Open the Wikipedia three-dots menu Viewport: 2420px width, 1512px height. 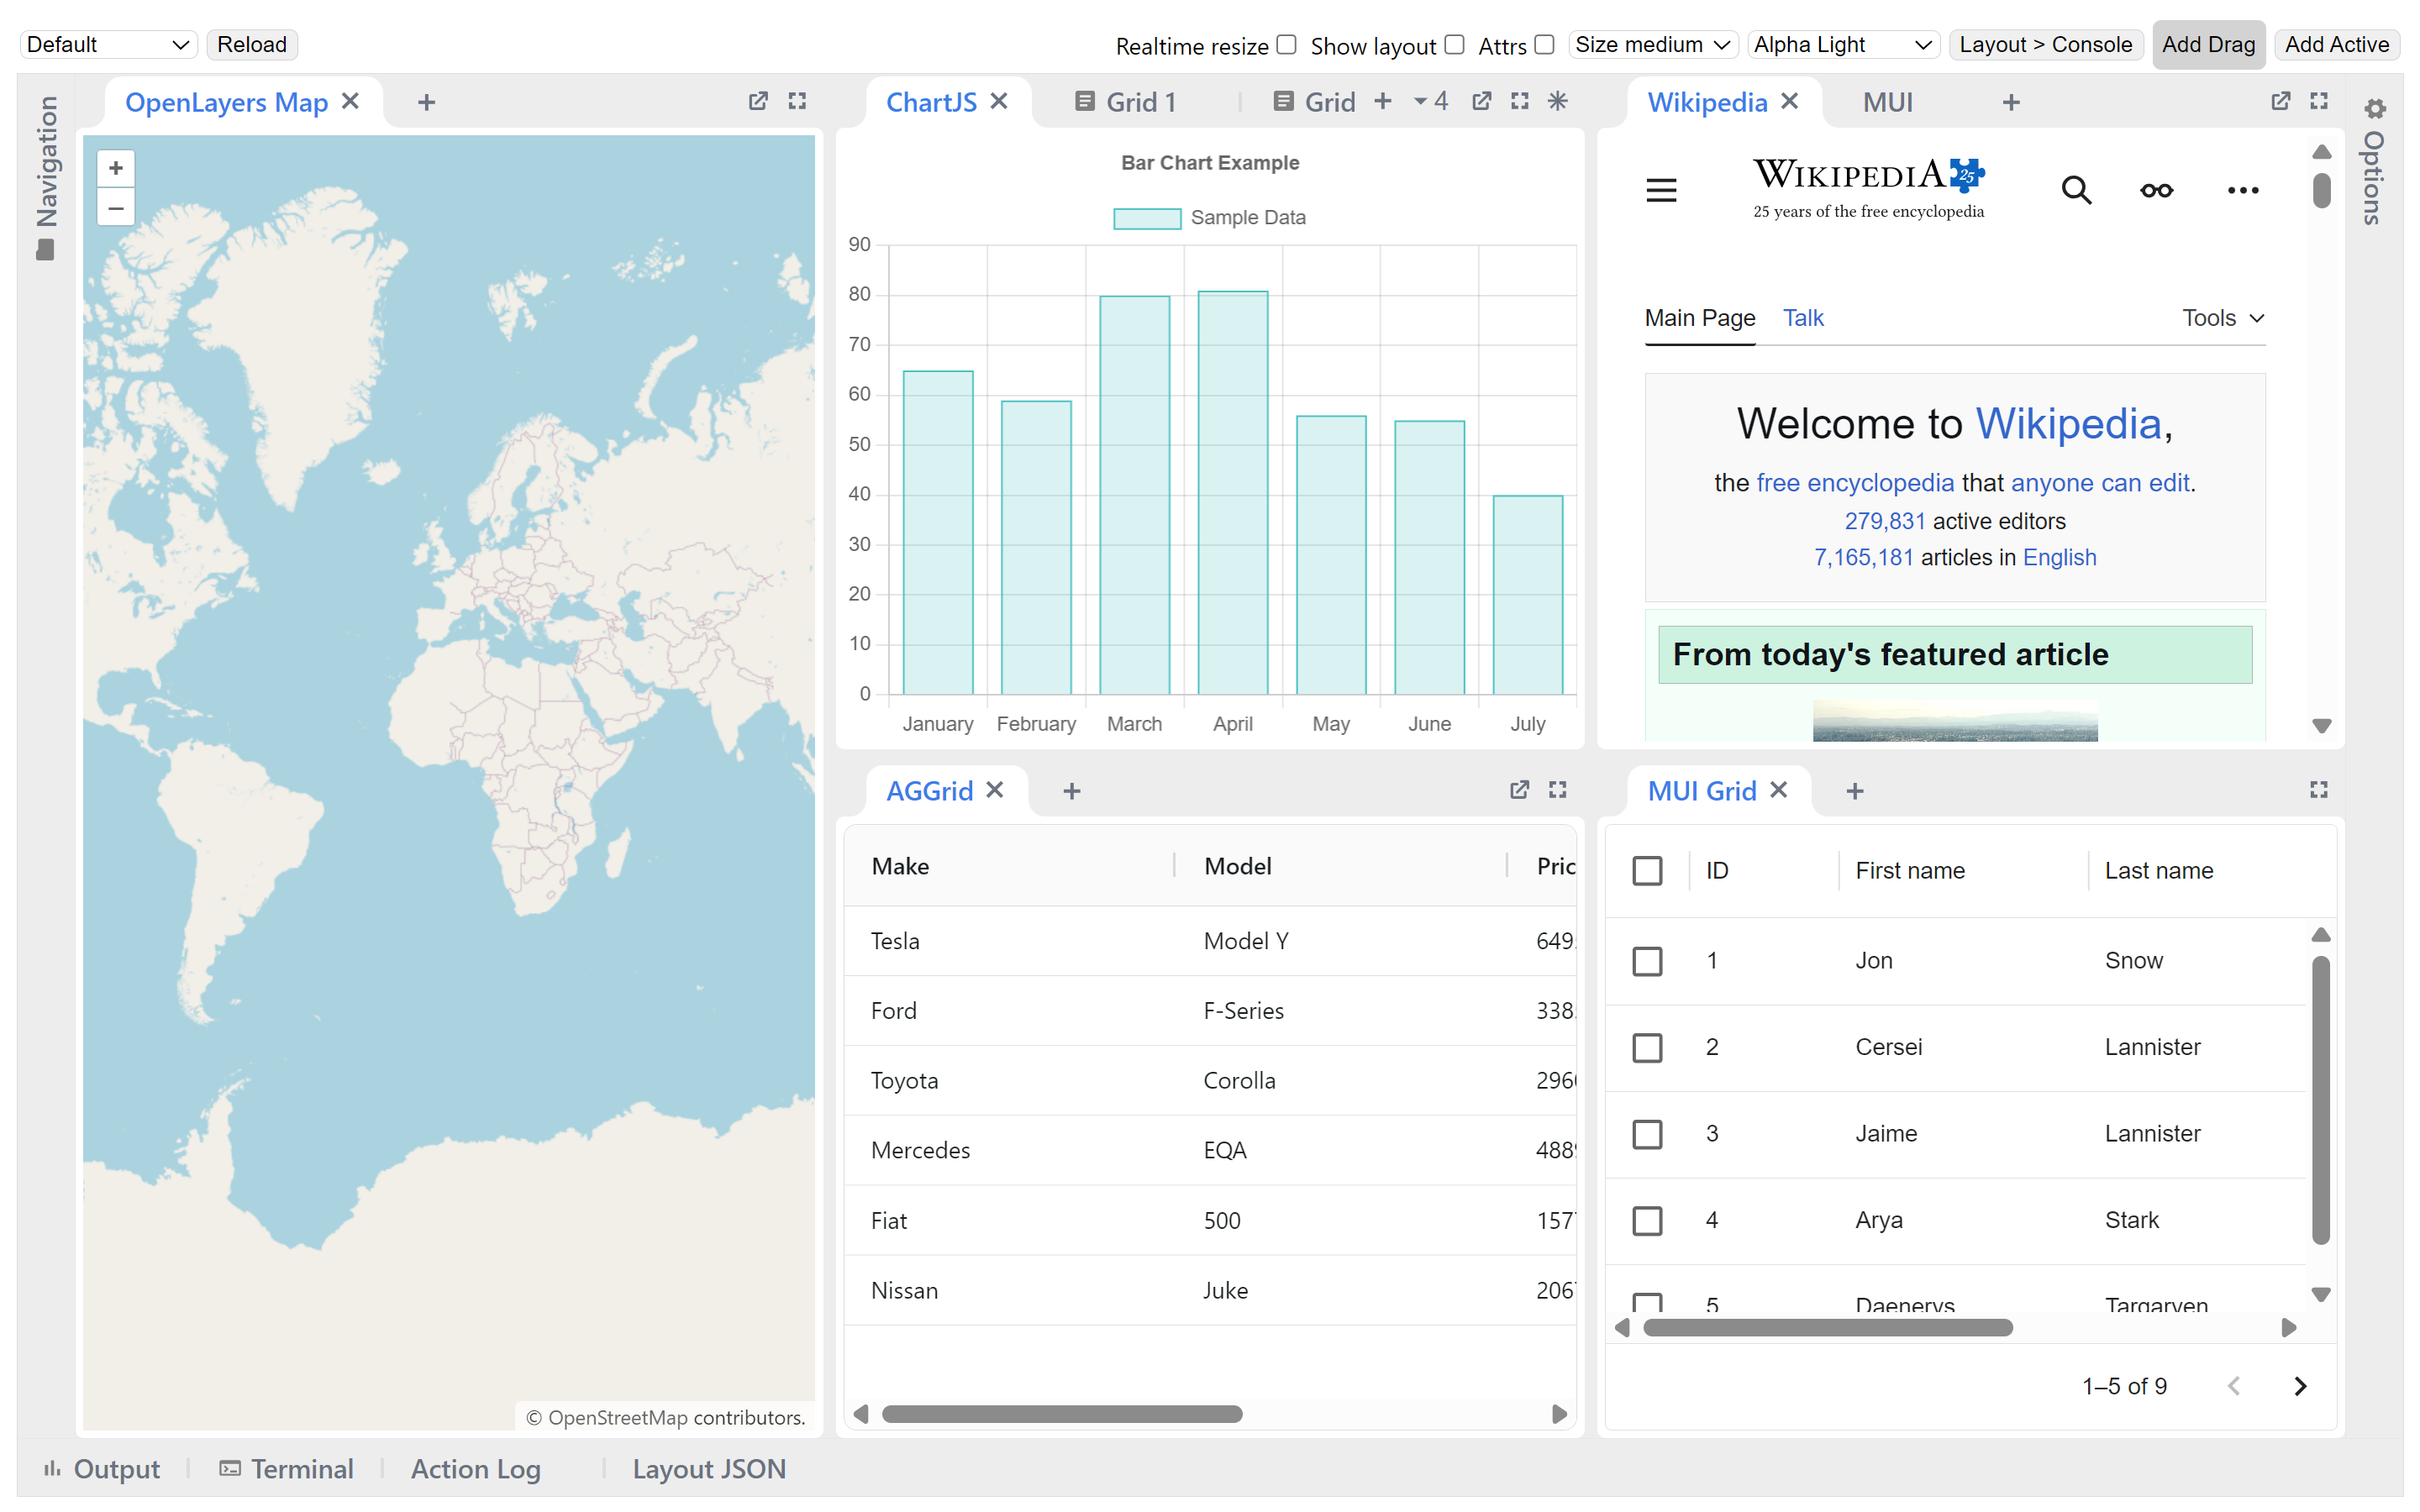[x=2243, y=190]
